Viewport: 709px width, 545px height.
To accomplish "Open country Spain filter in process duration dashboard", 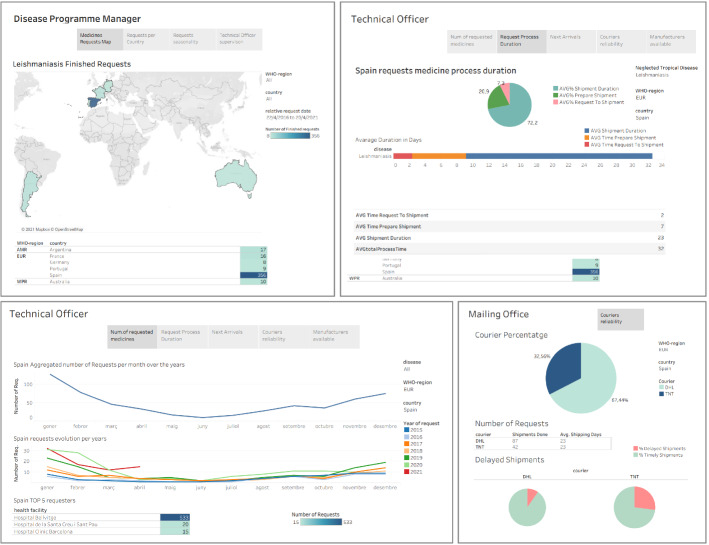I will (x=644, y=114).
